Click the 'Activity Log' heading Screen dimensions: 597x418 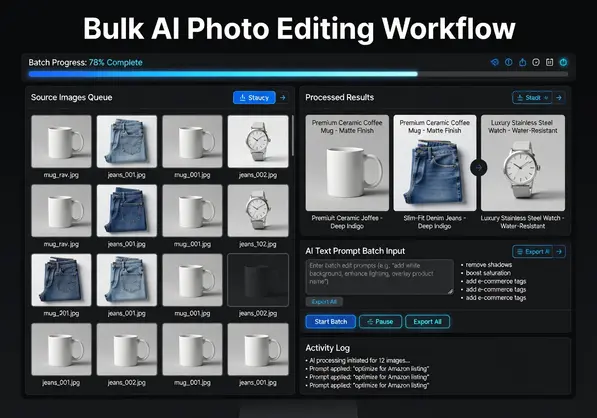pos(327,348)
